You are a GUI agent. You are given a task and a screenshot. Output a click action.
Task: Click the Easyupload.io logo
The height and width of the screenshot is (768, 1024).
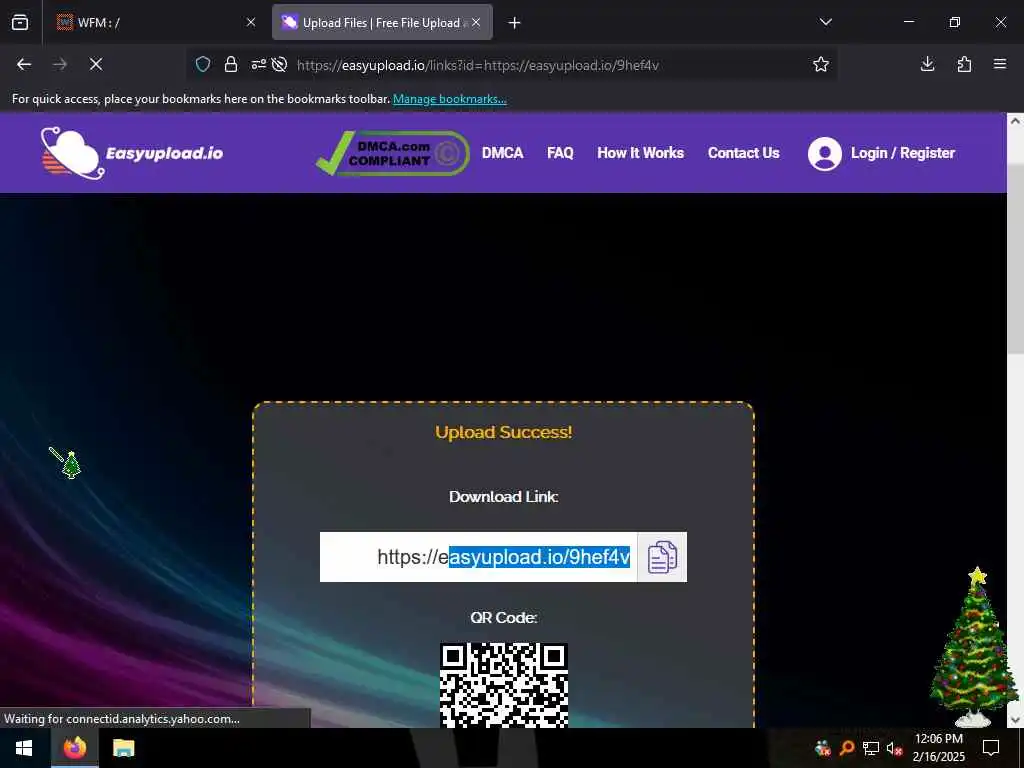click(x=132, y=153)
